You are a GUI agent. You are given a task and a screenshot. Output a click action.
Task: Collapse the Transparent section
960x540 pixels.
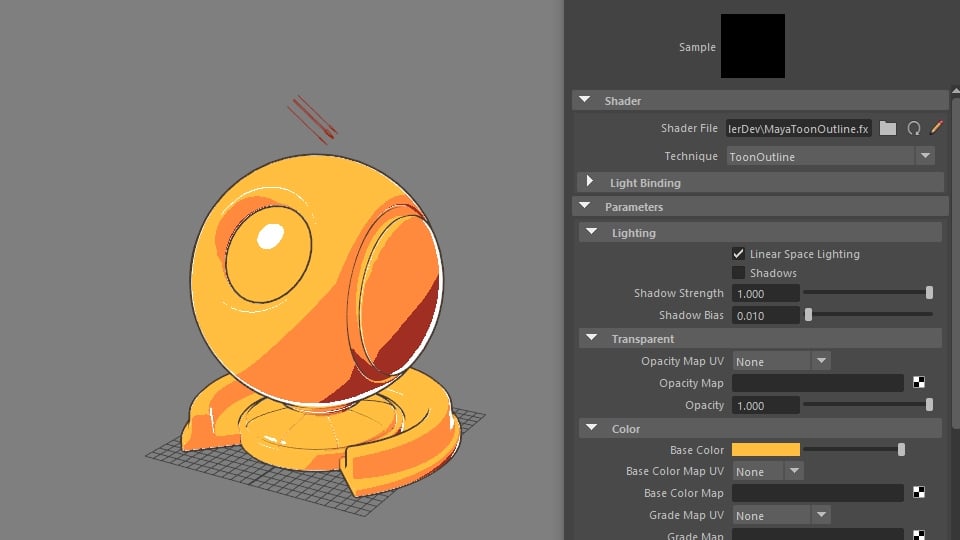click(x=591, y=339)
